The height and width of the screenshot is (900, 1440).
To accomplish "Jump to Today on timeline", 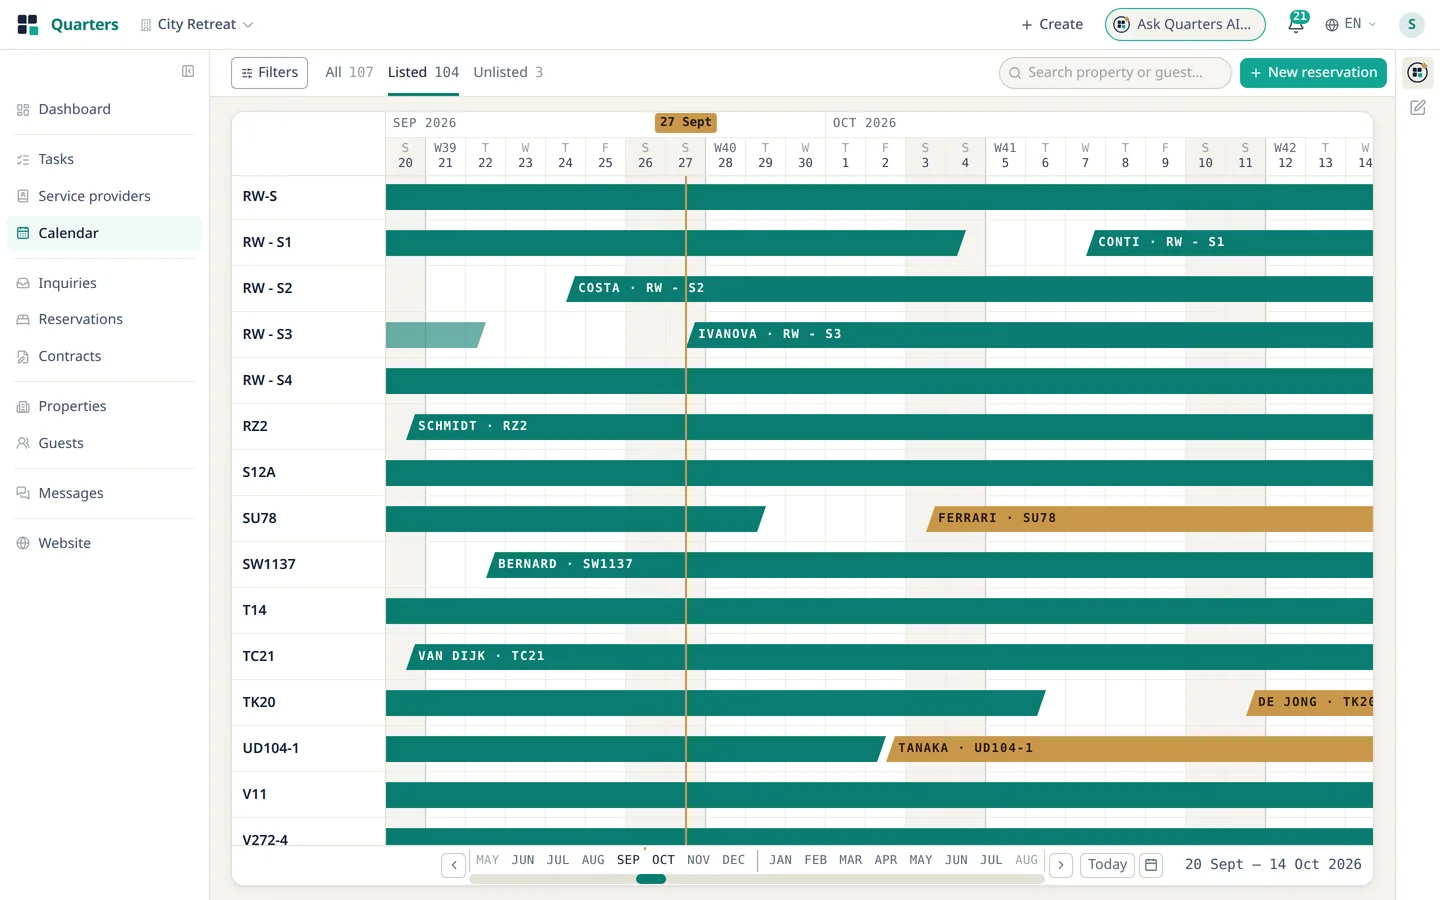I will coord(1107,865).
